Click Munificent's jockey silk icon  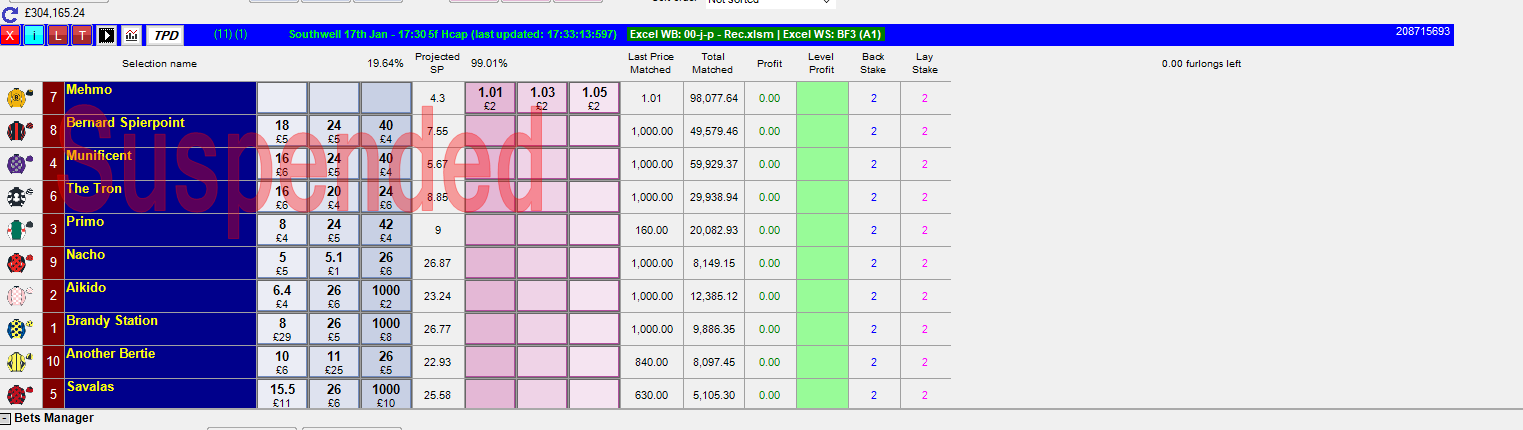pos(19,164)
